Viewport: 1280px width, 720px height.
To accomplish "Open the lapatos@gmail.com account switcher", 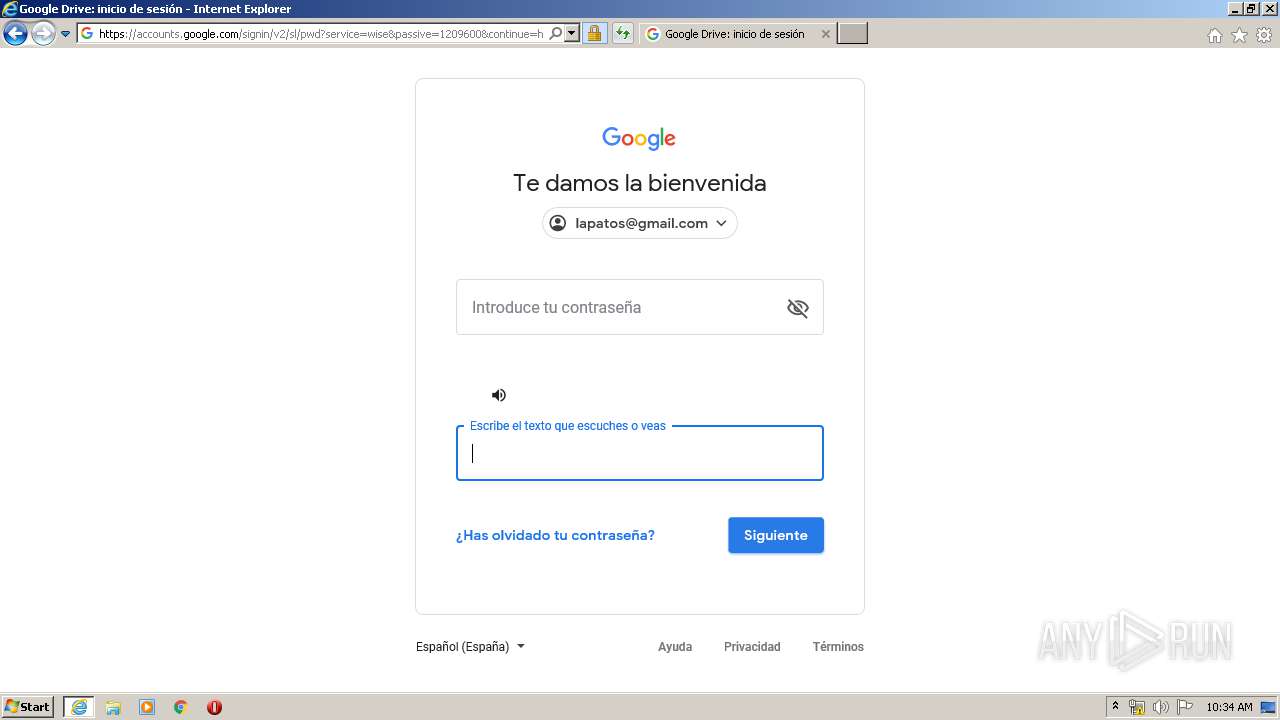I will [640, 223].
